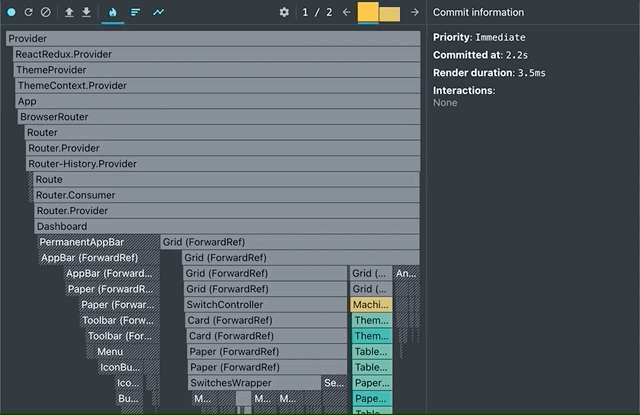Select the truncated AppBar (Forward... bar

click(112, 273)
